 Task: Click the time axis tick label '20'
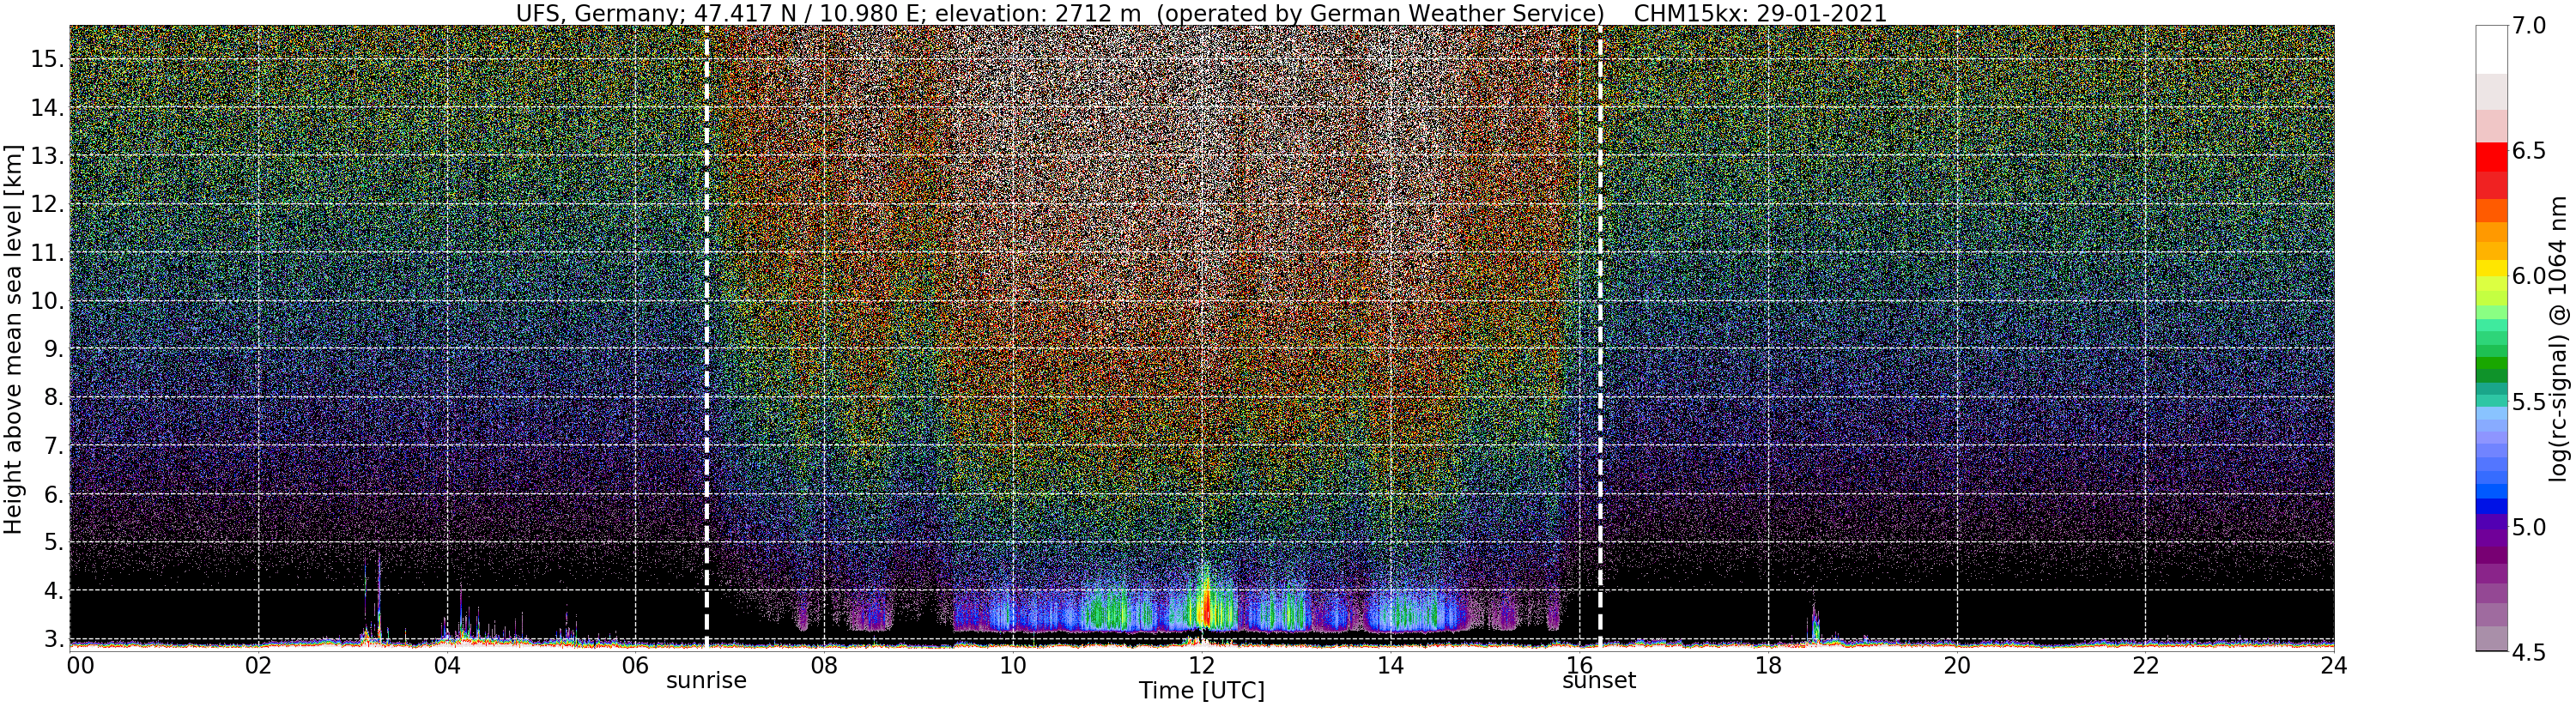pos(1956,664)
